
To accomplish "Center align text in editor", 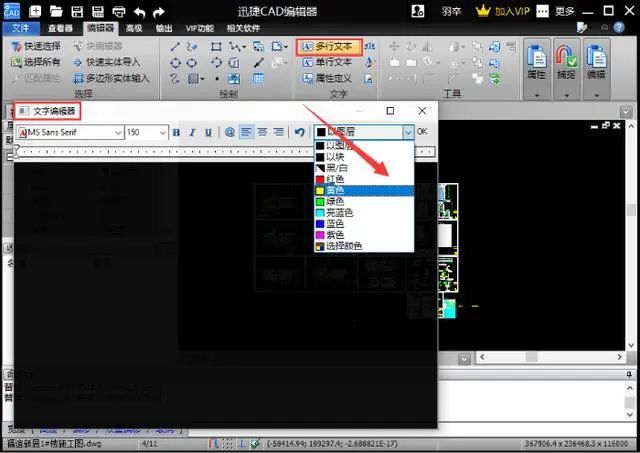I will pyautogui.click(x=262, y=132).
